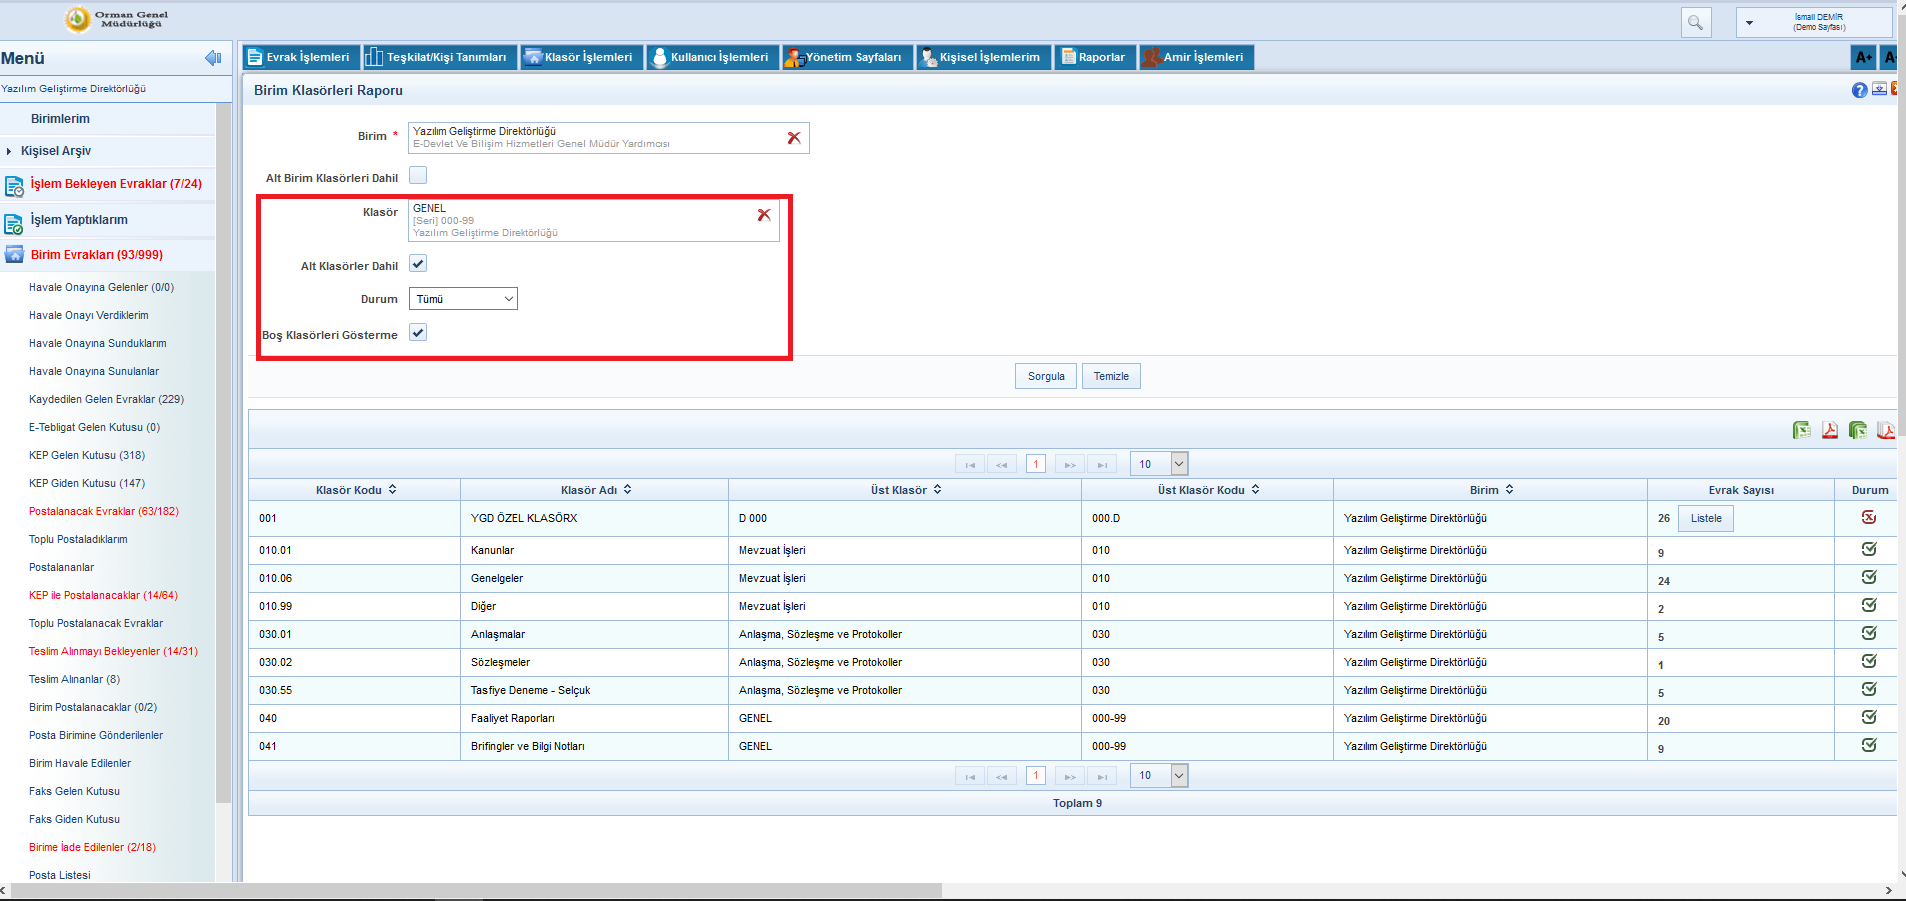Export the current page to Excel
1906x901 pixels.
(x=1801, y=430)
